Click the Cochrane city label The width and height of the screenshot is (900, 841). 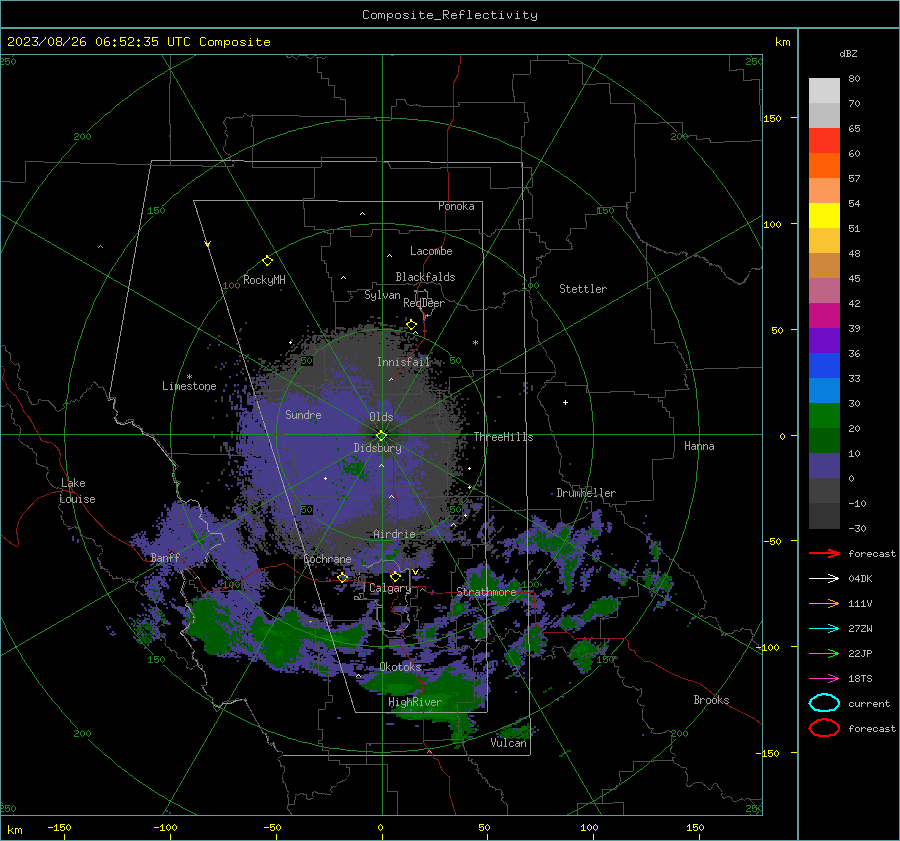(327, 559)
